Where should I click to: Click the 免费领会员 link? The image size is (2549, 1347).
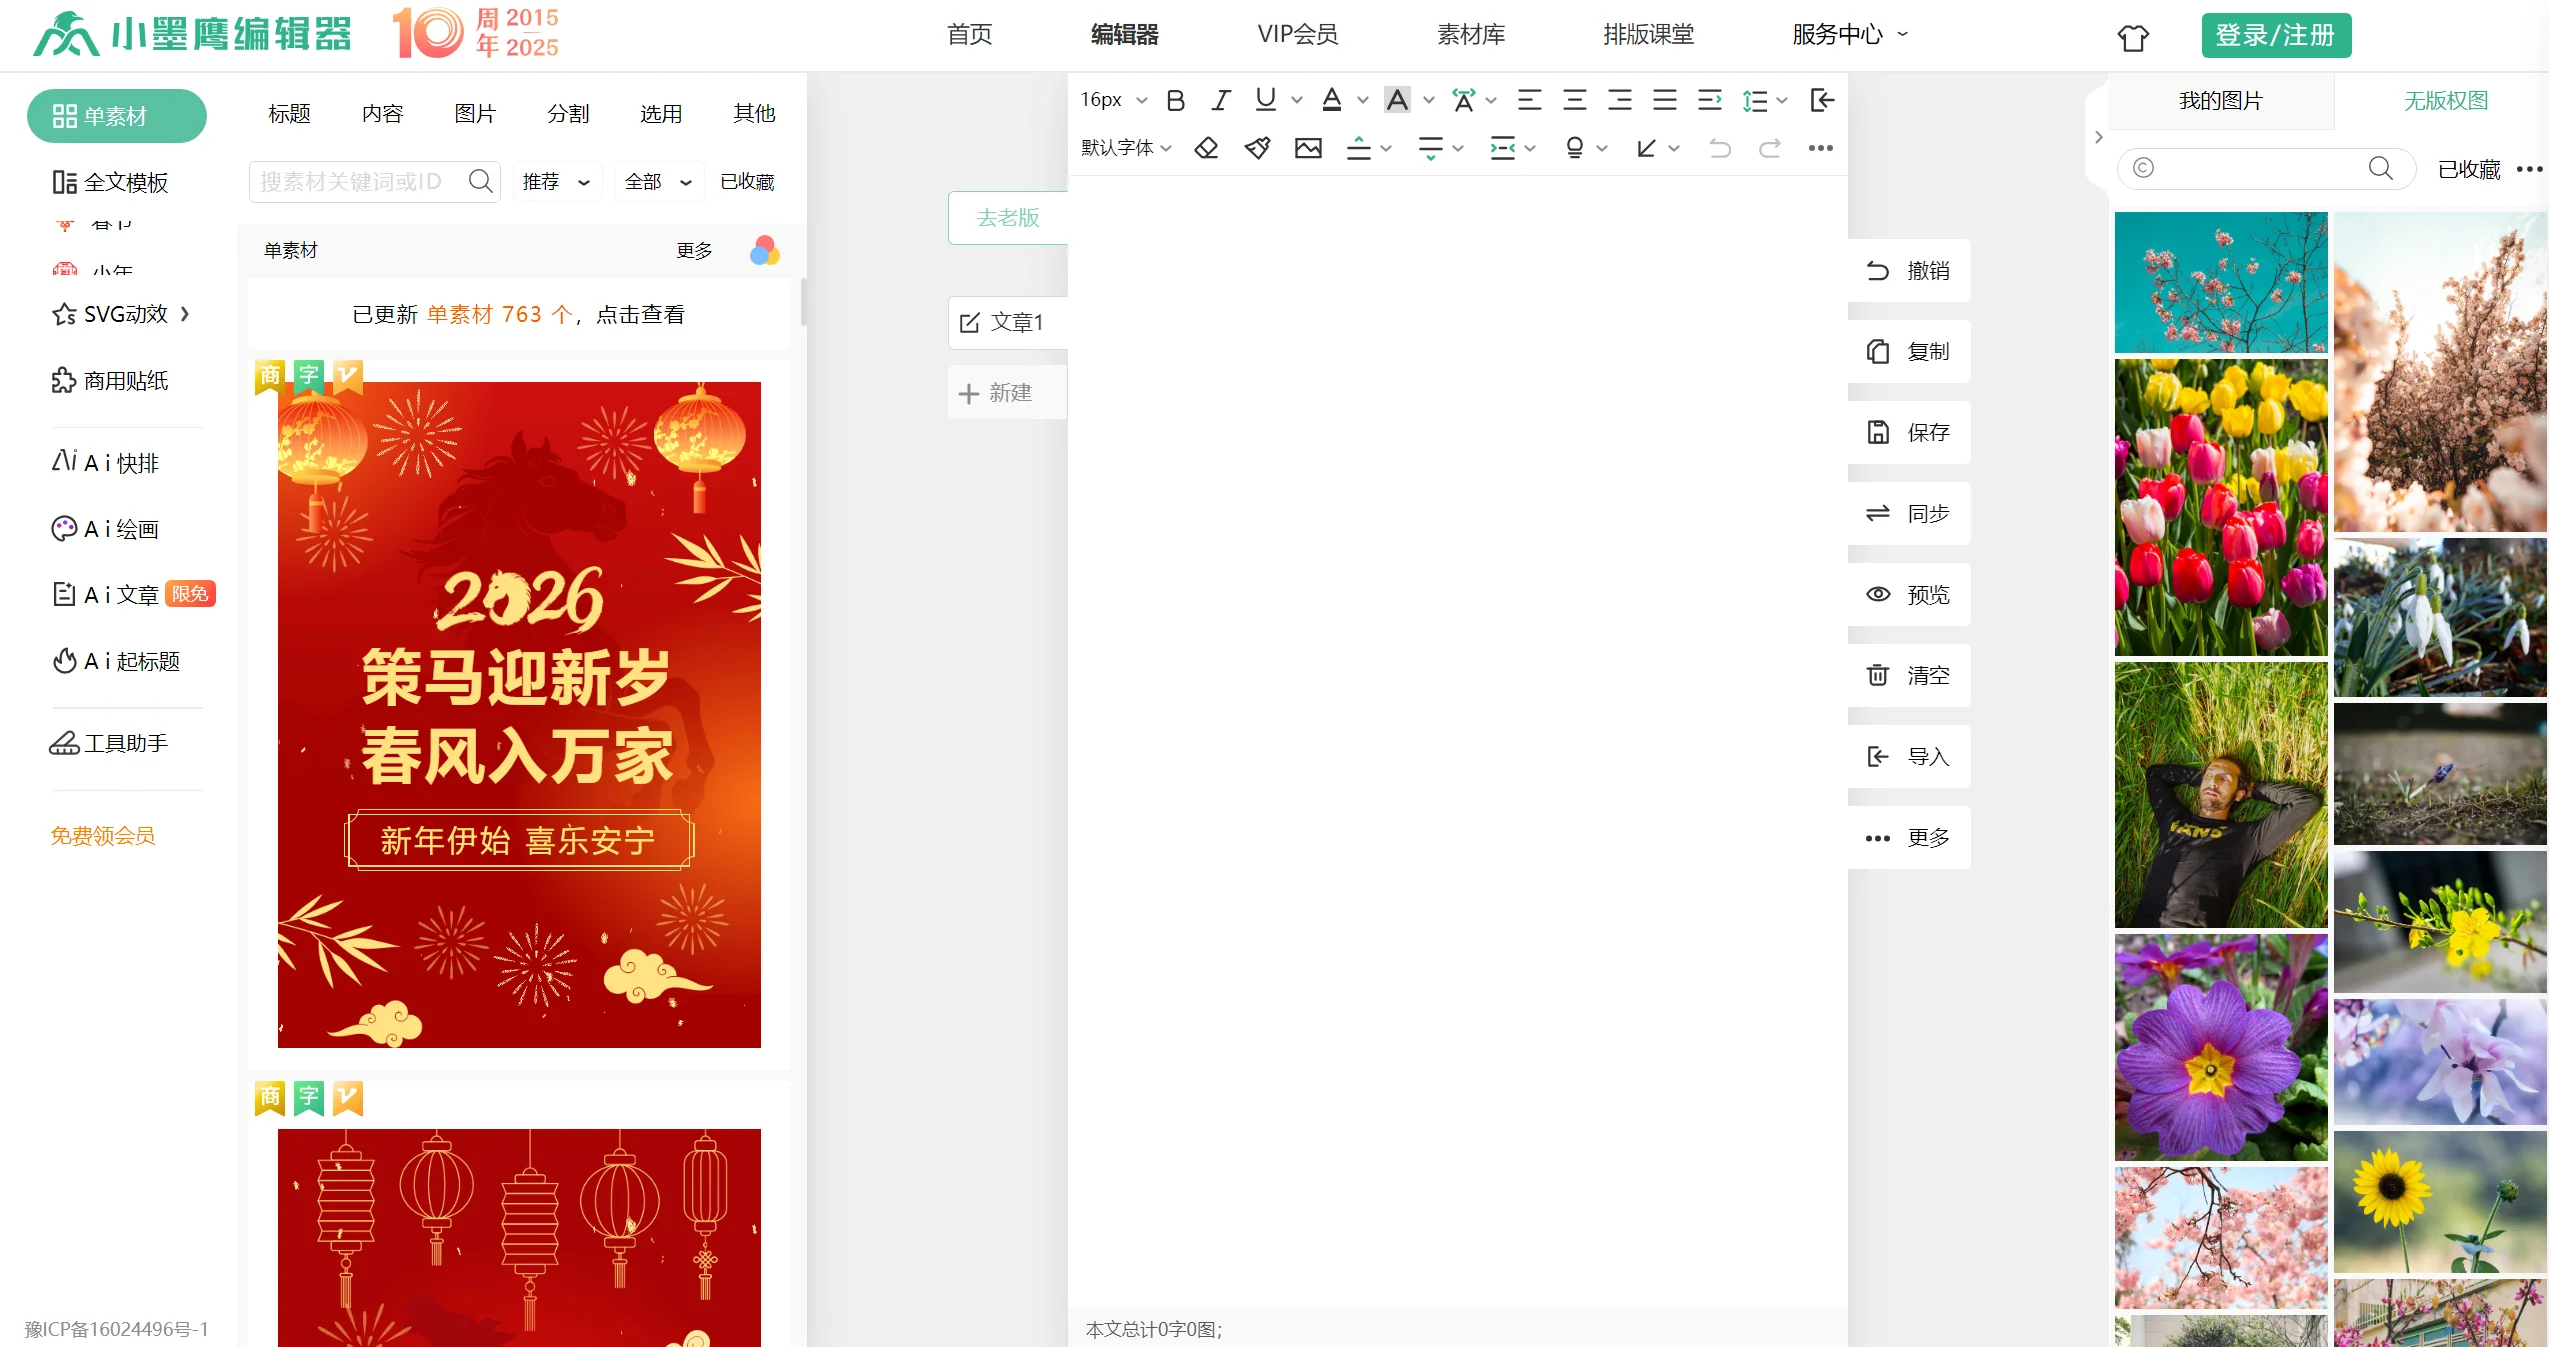101,836
